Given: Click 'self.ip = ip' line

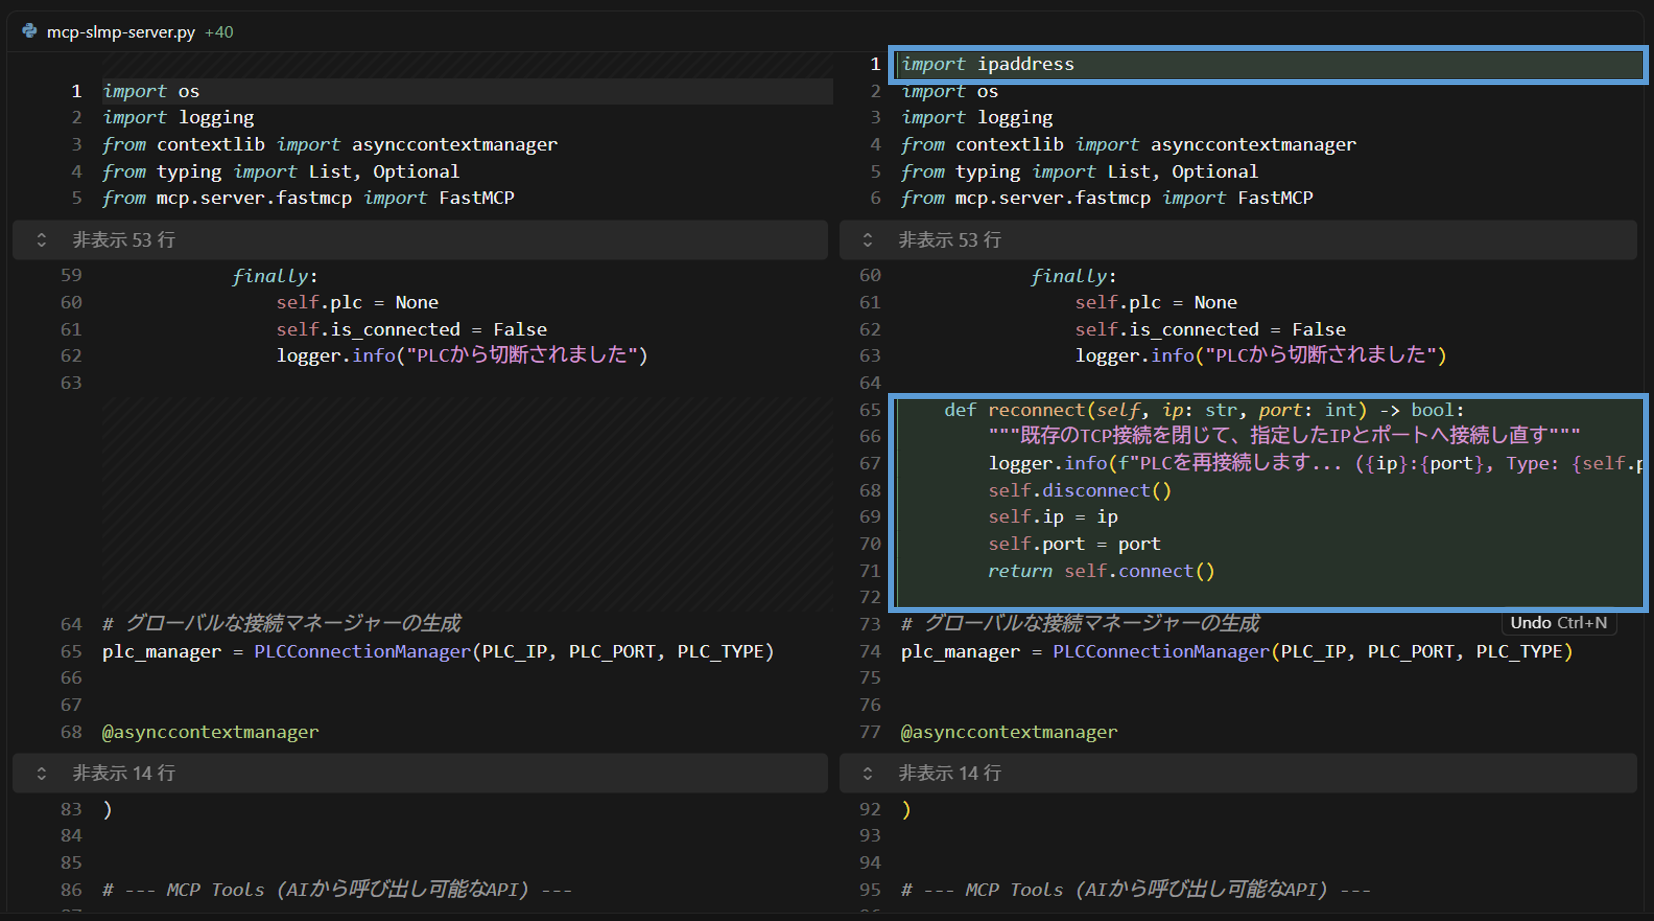Looking at the screenshot, I should click(x=1053, y=517).
